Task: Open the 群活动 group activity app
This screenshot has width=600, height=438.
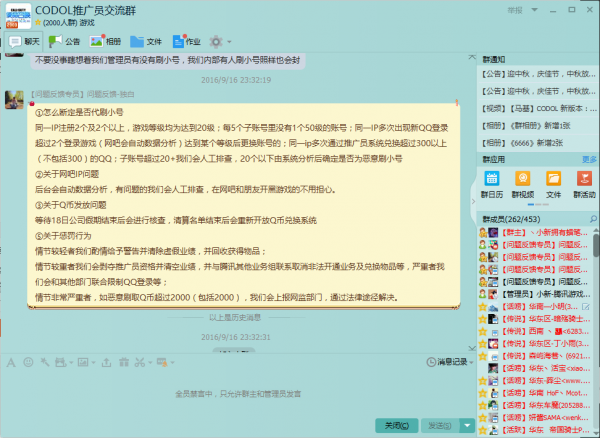Action: pos(584,185)
